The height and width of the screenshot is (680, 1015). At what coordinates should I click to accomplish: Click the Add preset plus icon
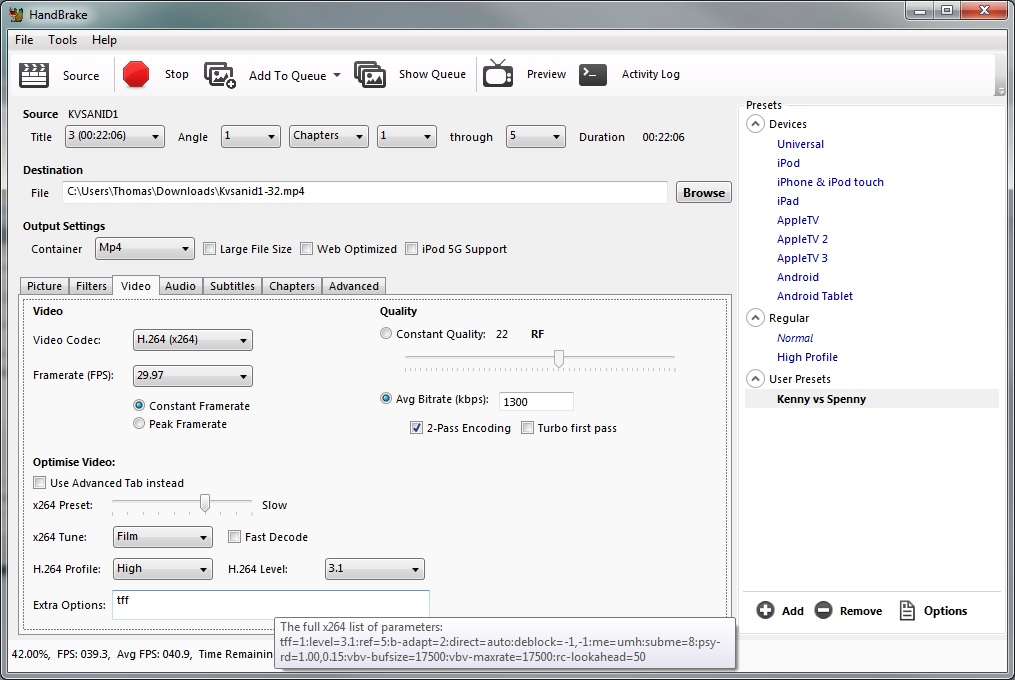pyautogui.click(x=766, y=610)
